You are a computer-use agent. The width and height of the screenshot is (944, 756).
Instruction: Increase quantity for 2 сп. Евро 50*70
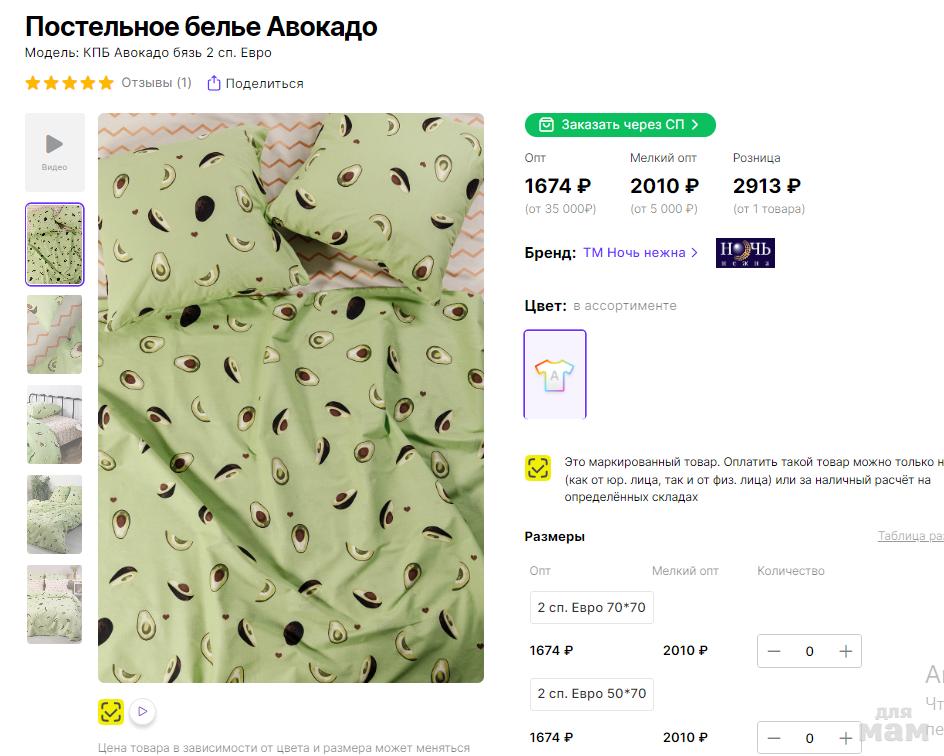click(x=845, y=738)
